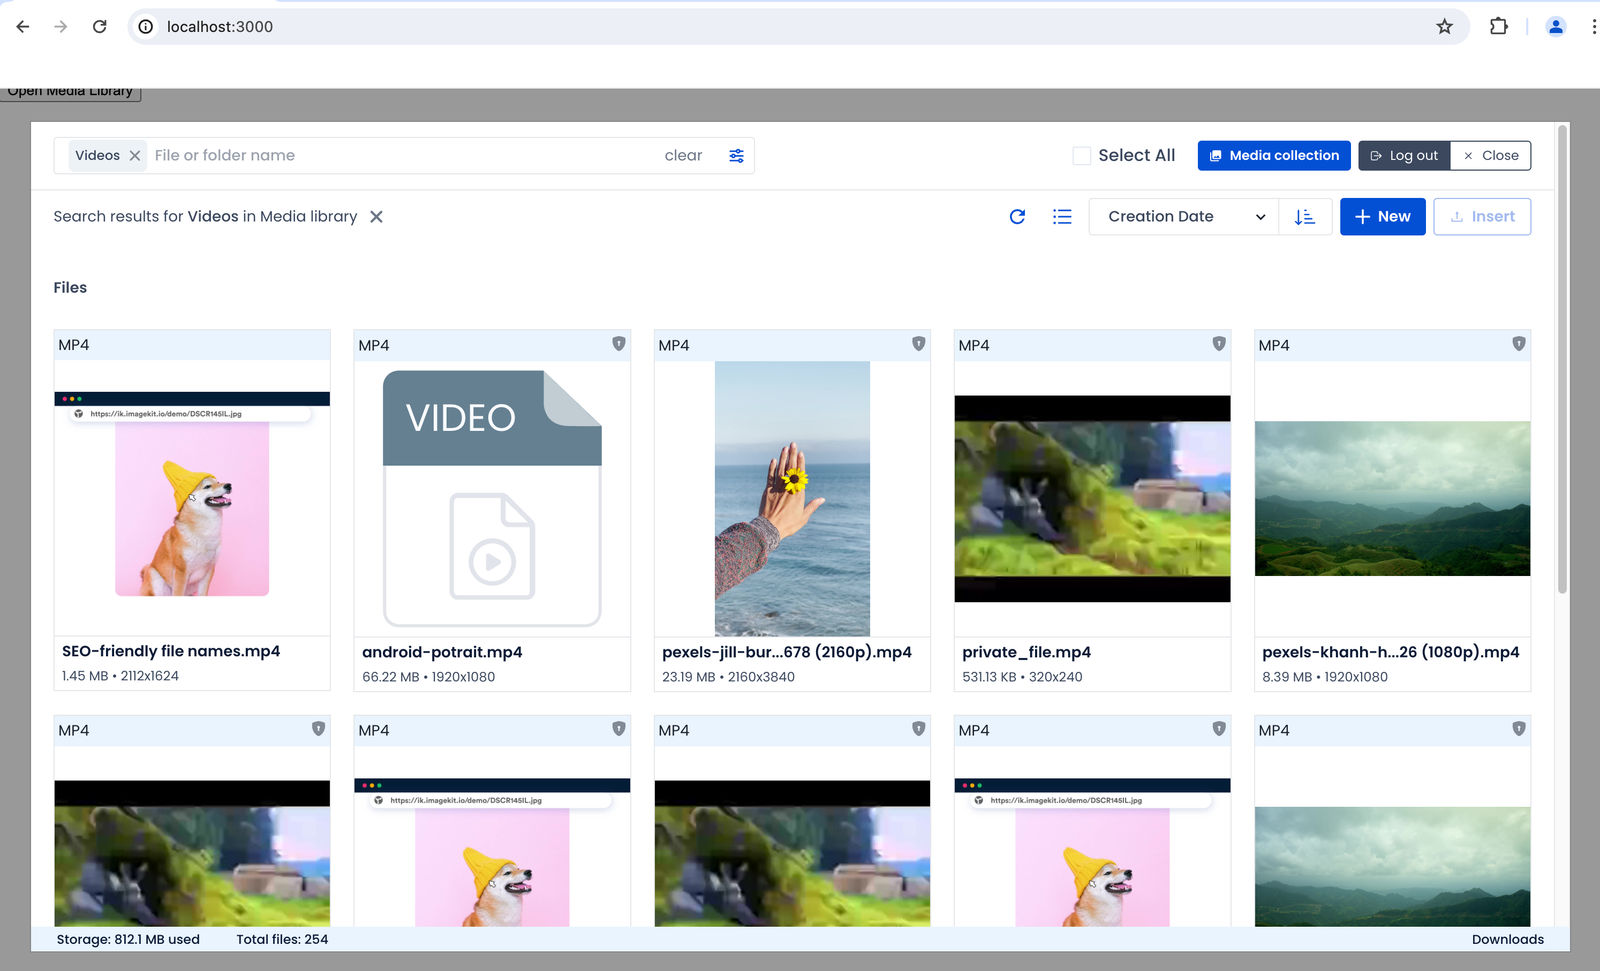
Task: Go back in browser history
Action: coord(23,27)
